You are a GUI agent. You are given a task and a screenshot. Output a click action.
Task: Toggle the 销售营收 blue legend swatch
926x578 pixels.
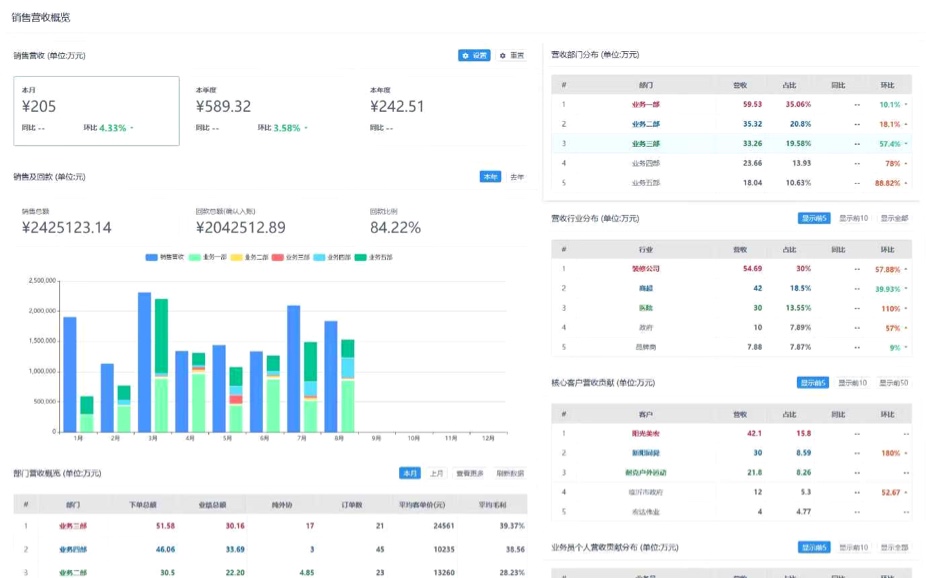point(151,257)
